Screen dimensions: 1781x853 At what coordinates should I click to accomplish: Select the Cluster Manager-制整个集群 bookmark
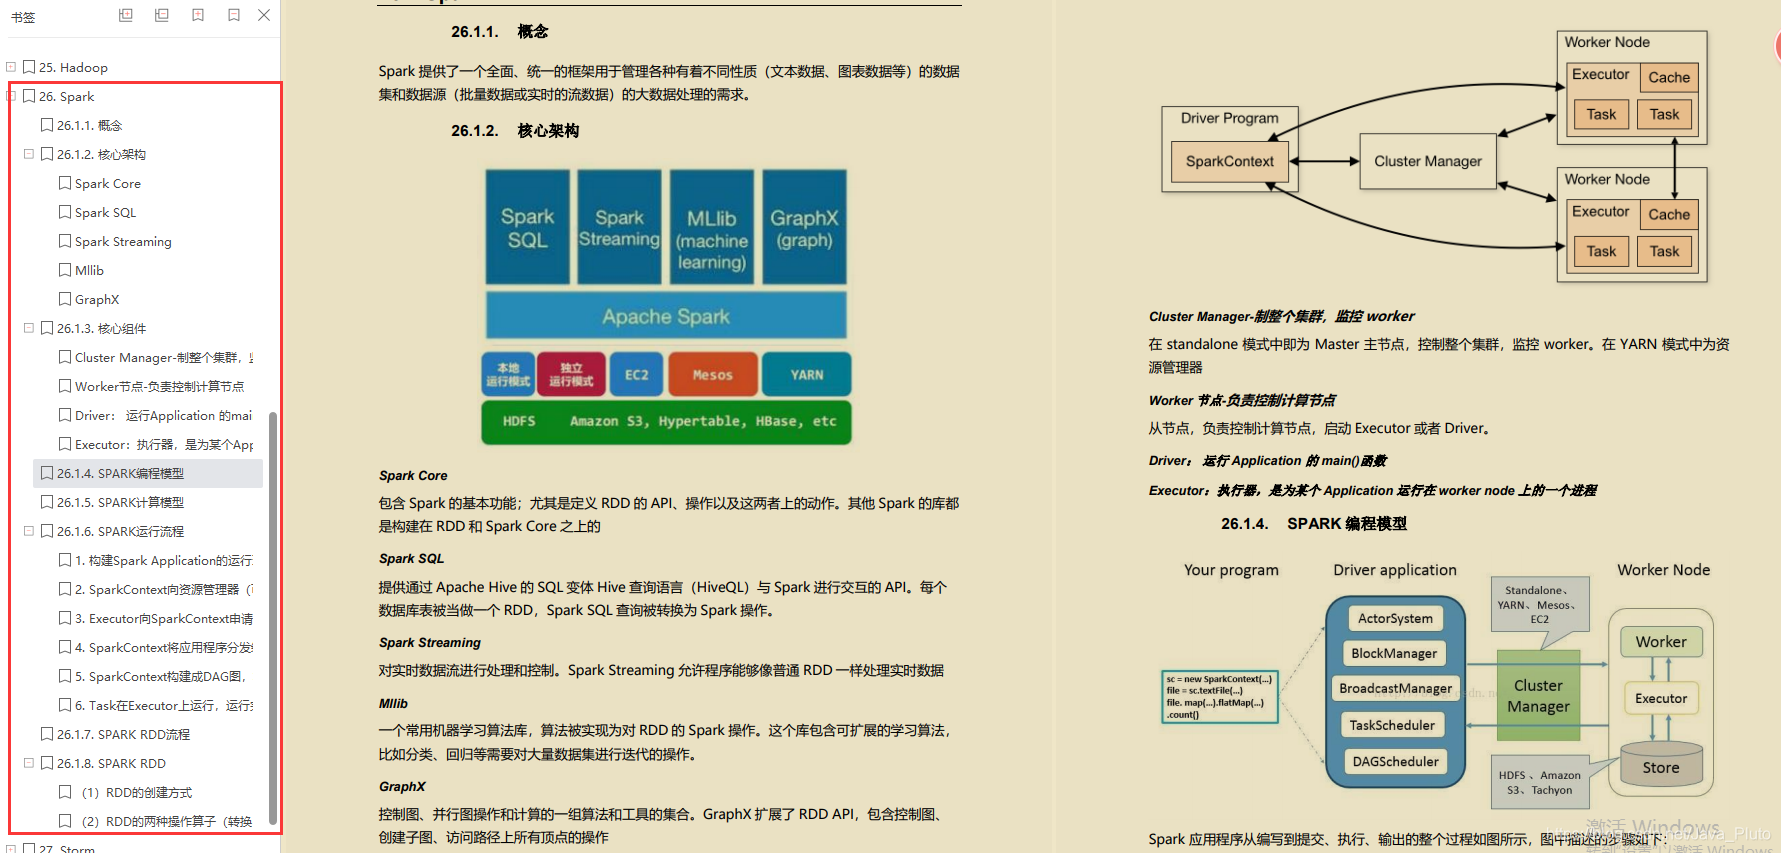click(x=164, y=357)
